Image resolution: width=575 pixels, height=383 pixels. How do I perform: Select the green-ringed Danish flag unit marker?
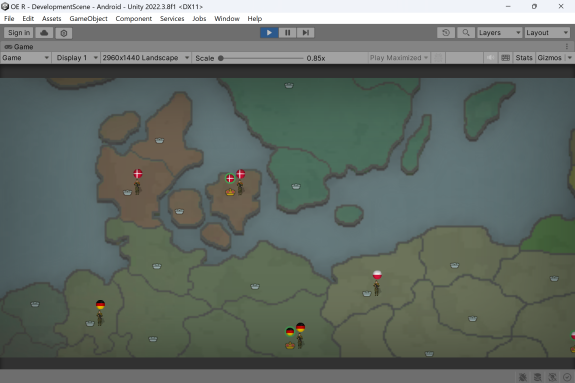pyautogui.click(x=230, y=178)
